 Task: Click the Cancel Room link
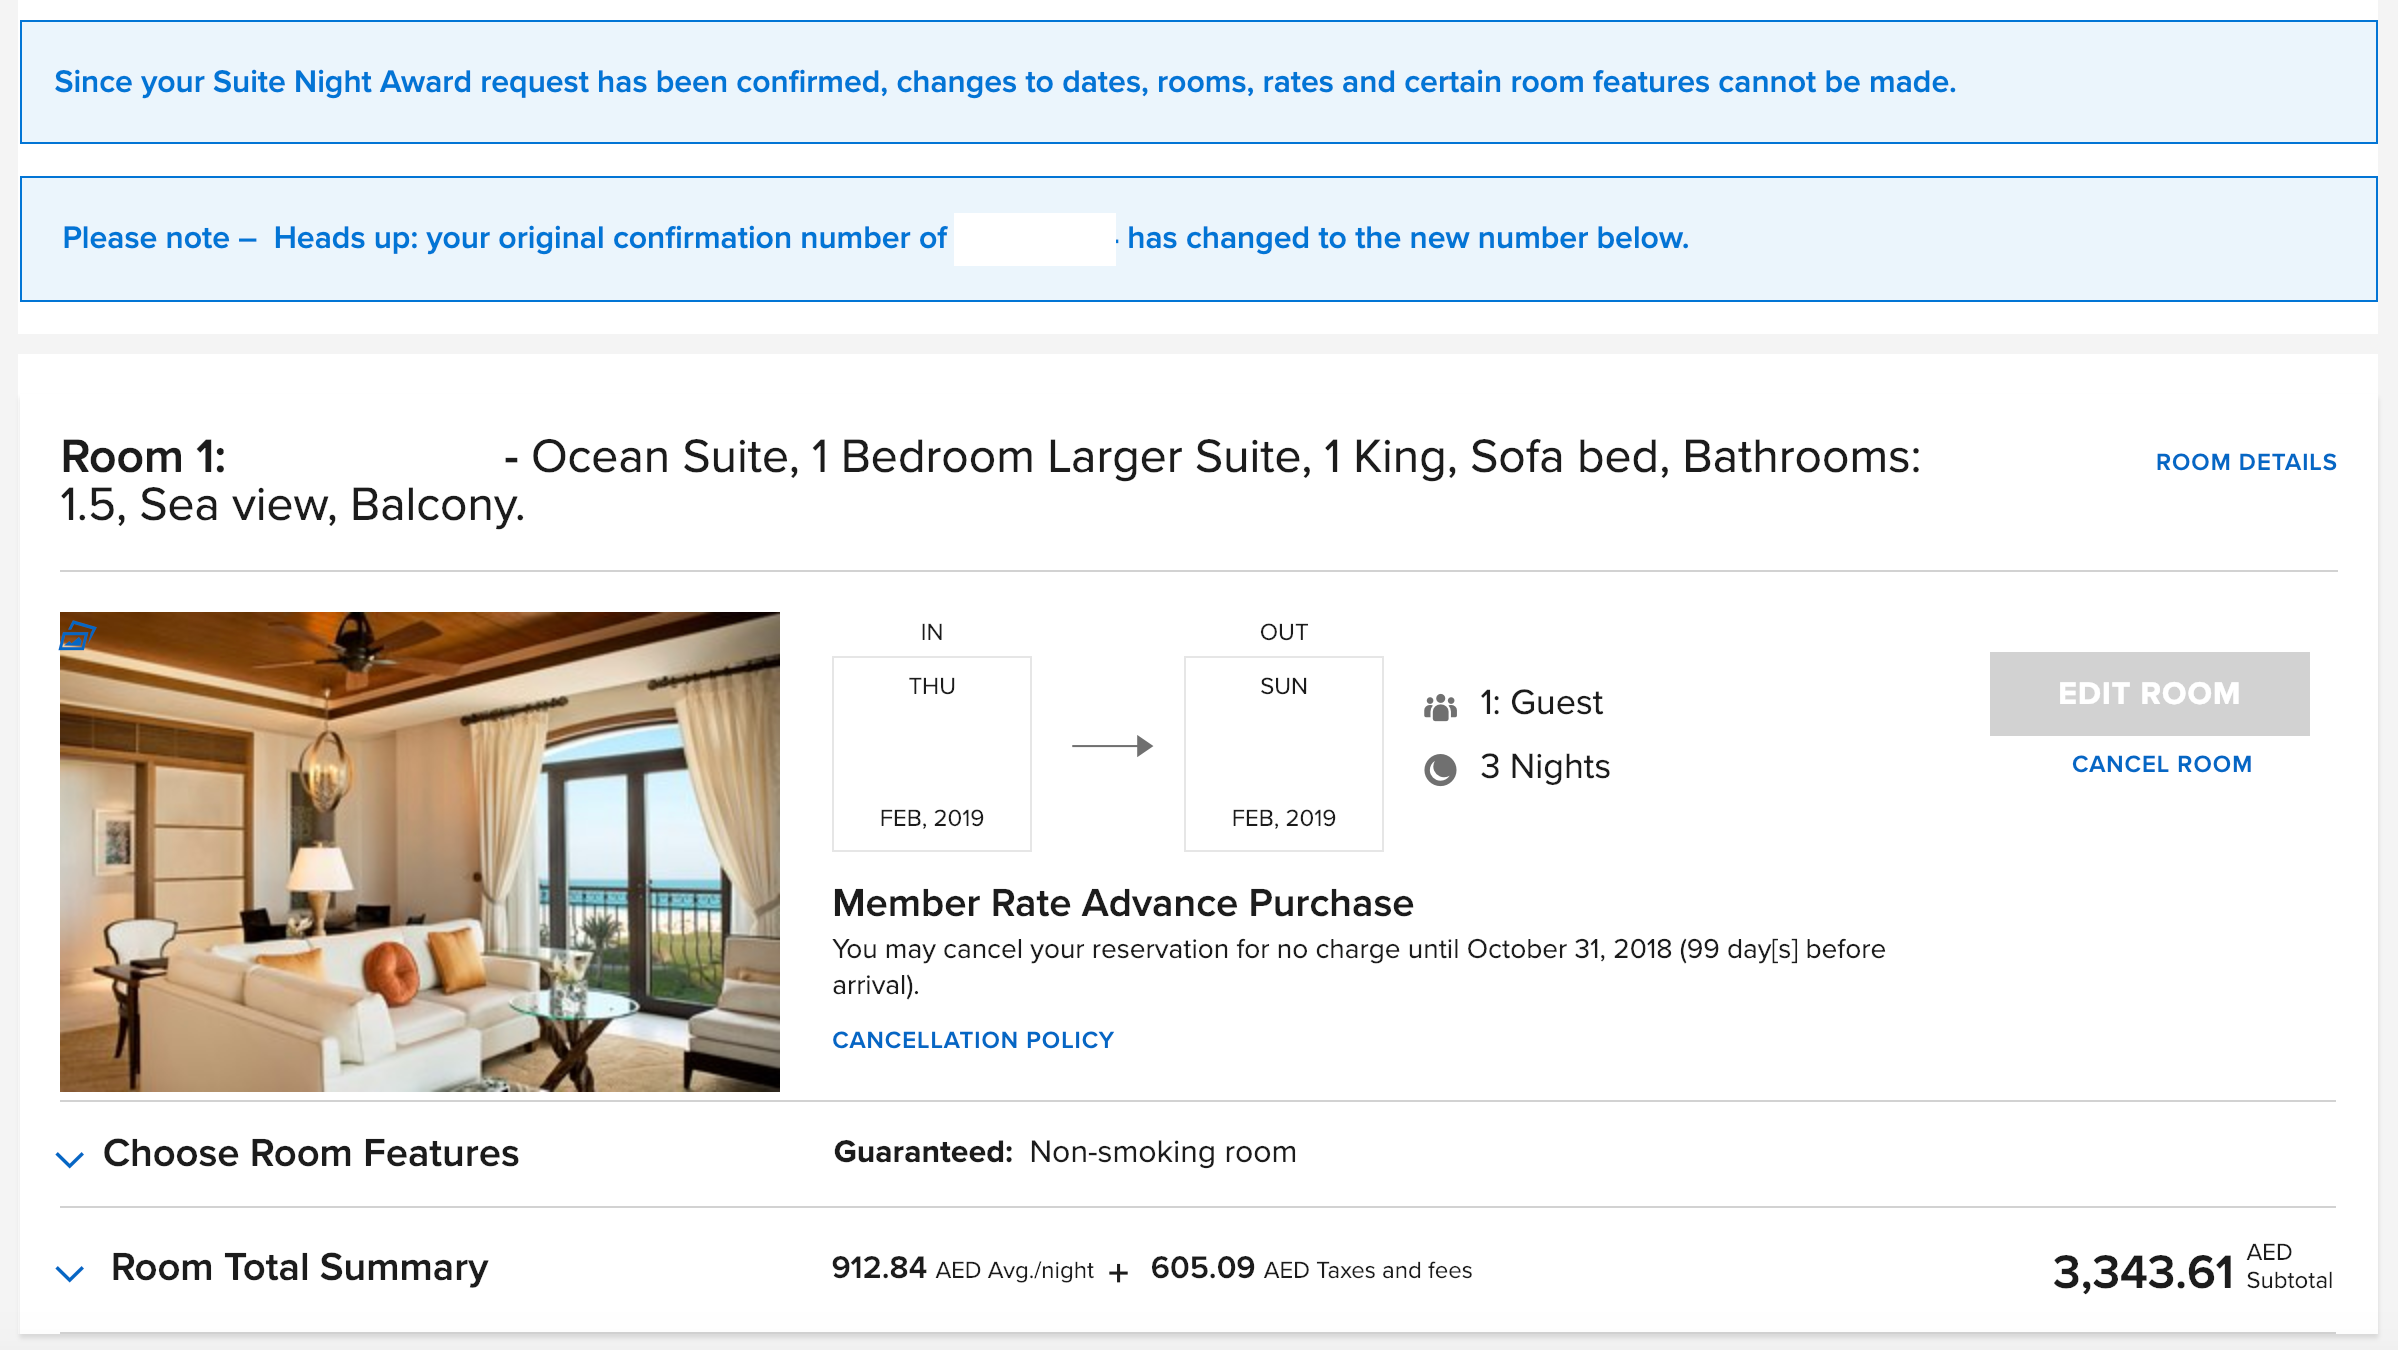point(2161,764)
